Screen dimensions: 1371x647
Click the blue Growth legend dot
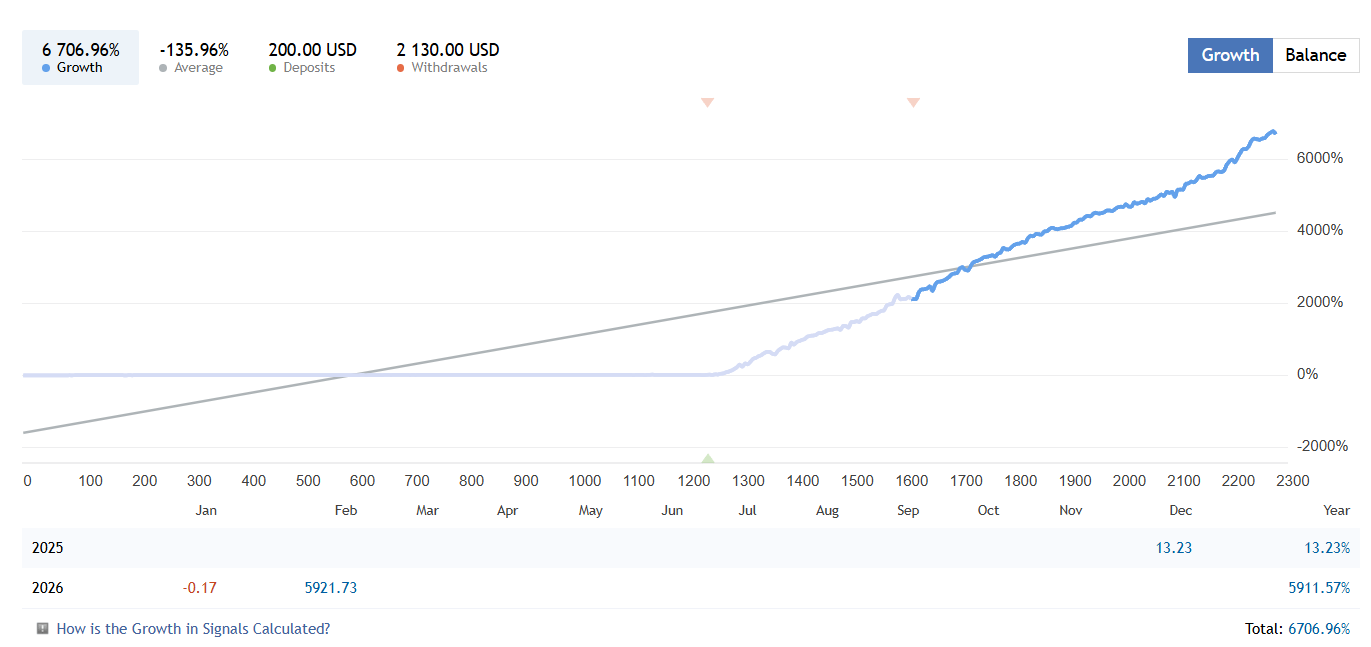46,68
